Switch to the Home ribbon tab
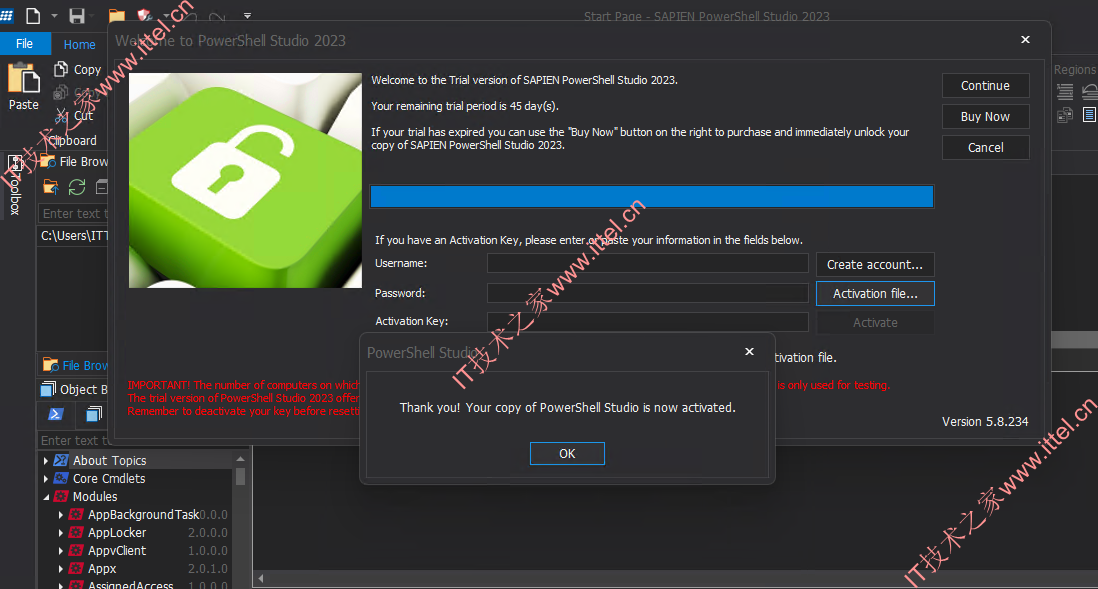 pyautogui.click(x=79, y=44)
